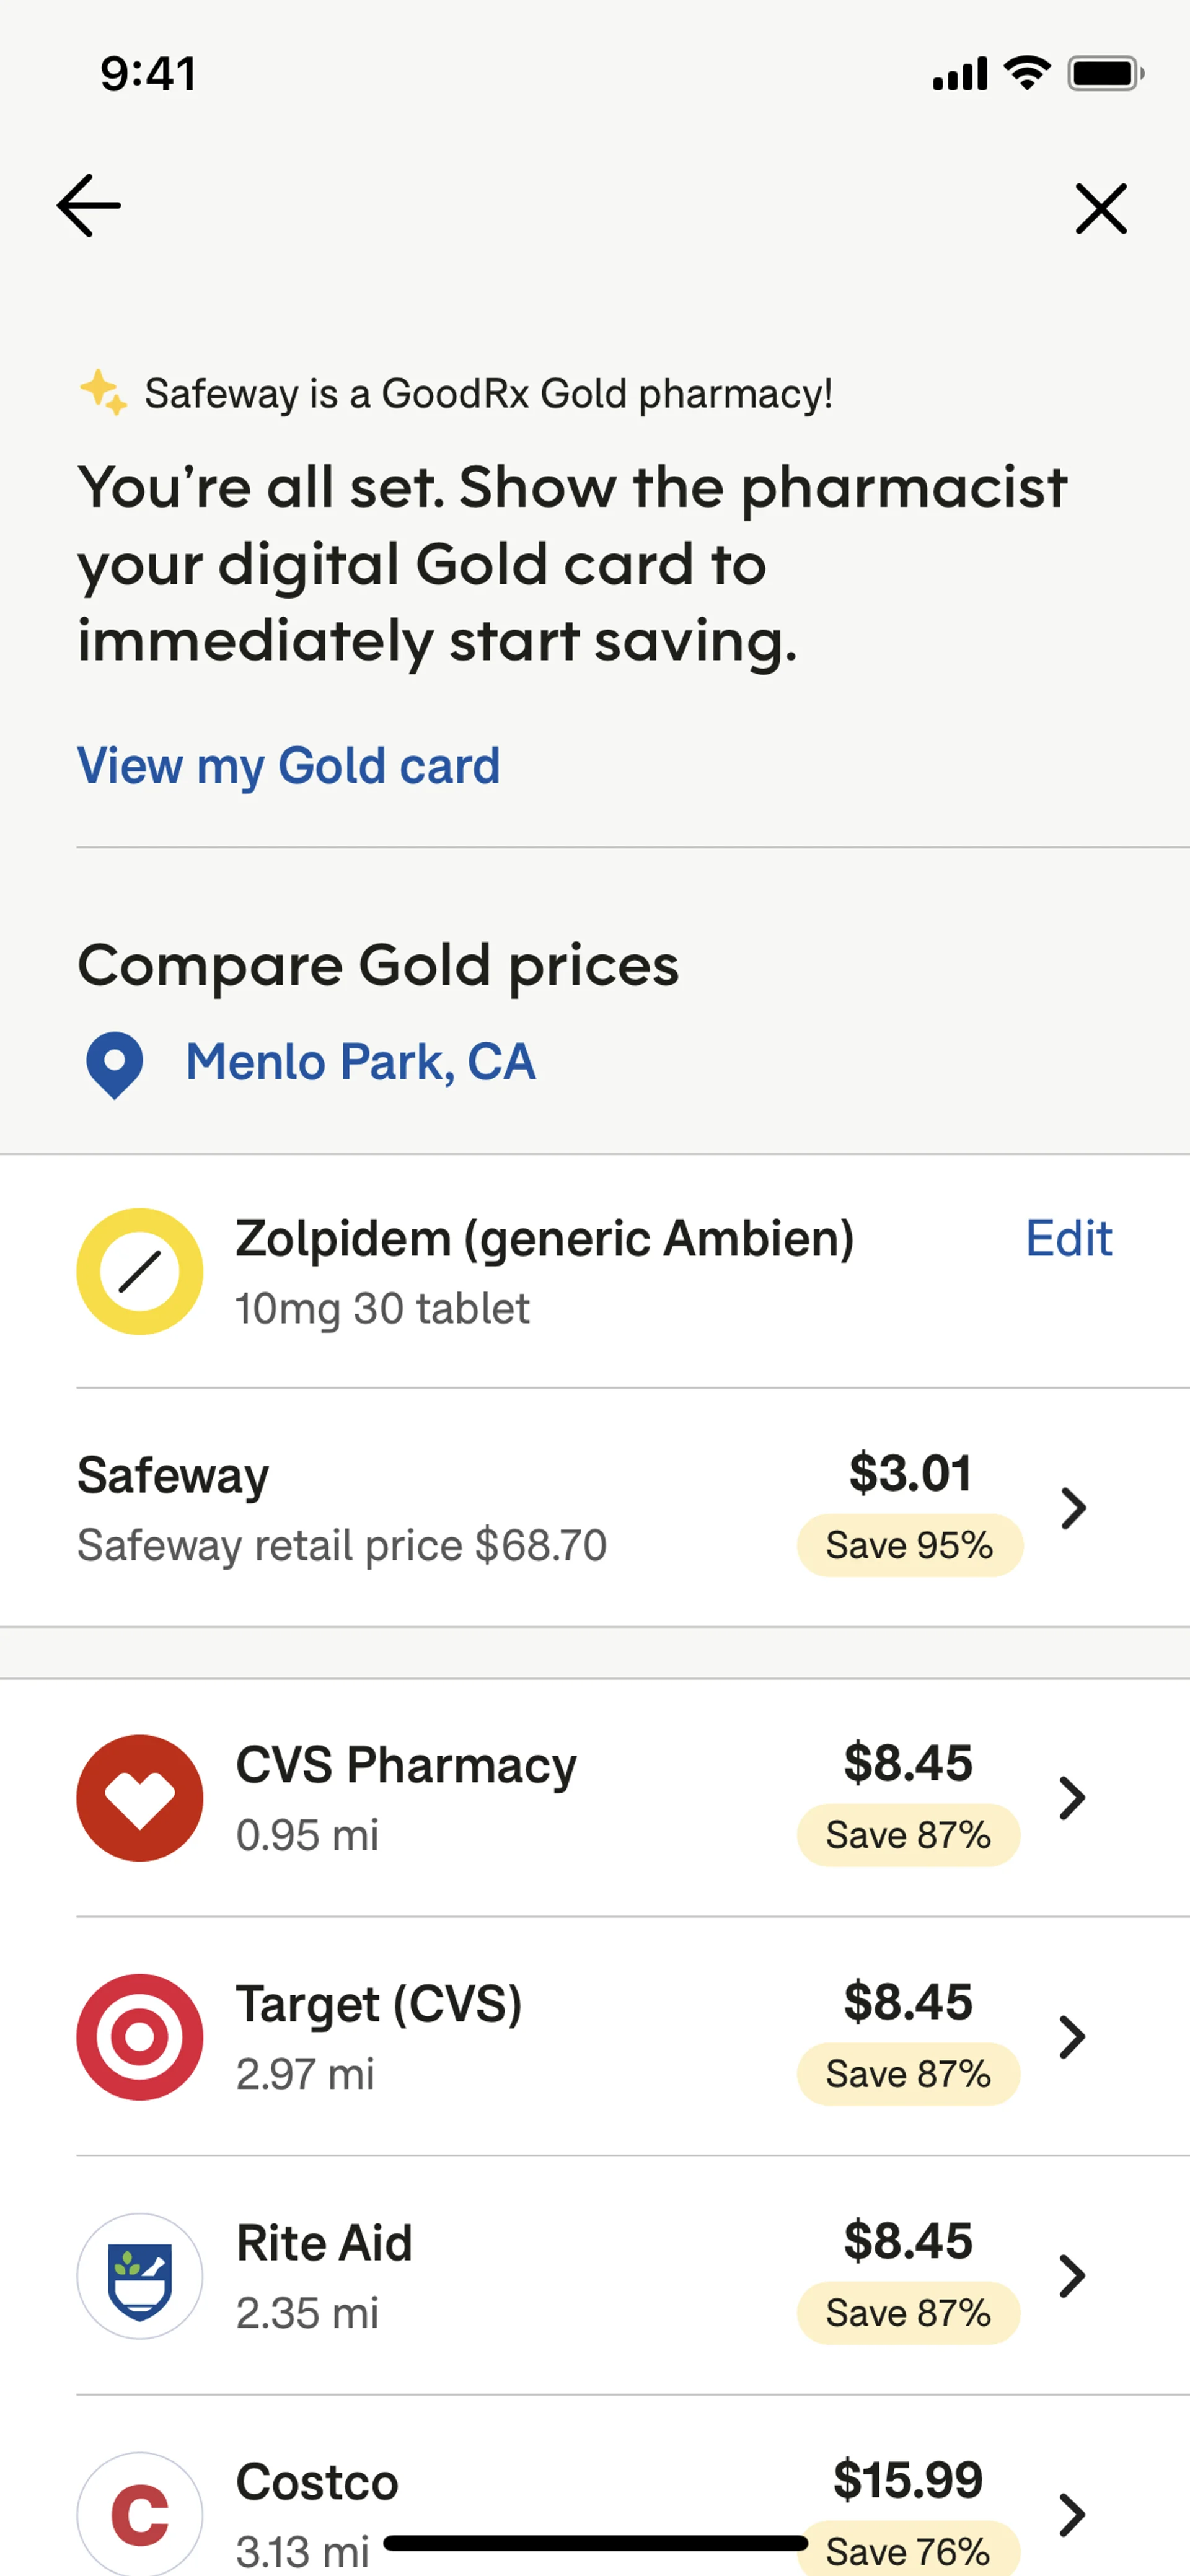The width and height of the screenshot is (1190, 2576).
Task: Tap the yellow Zolpidem pill icon
Action: point(140,1271)
